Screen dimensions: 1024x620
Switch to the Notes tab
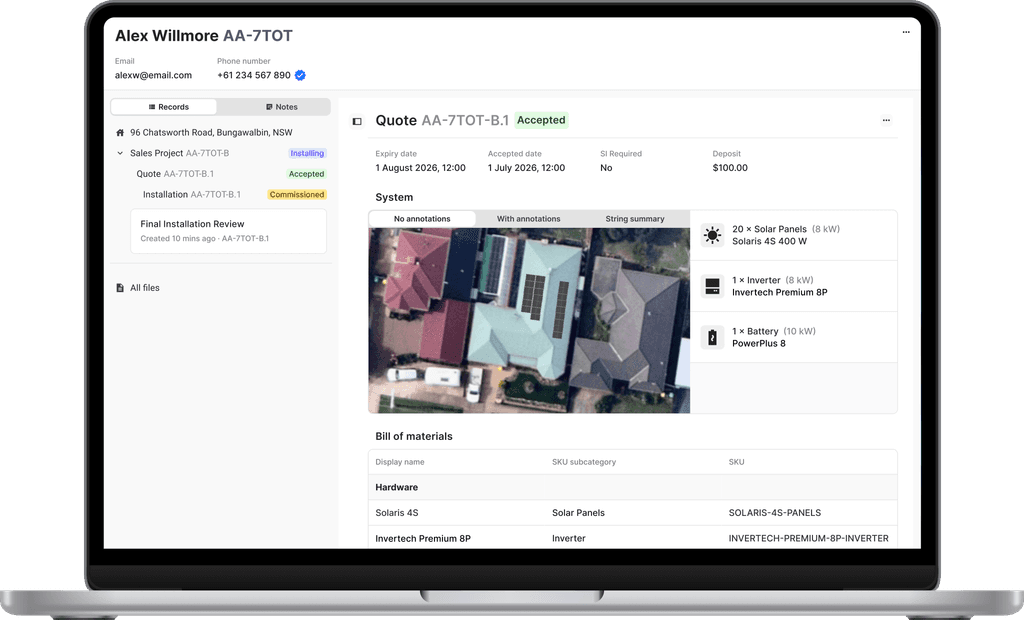(x=285, y=106)
